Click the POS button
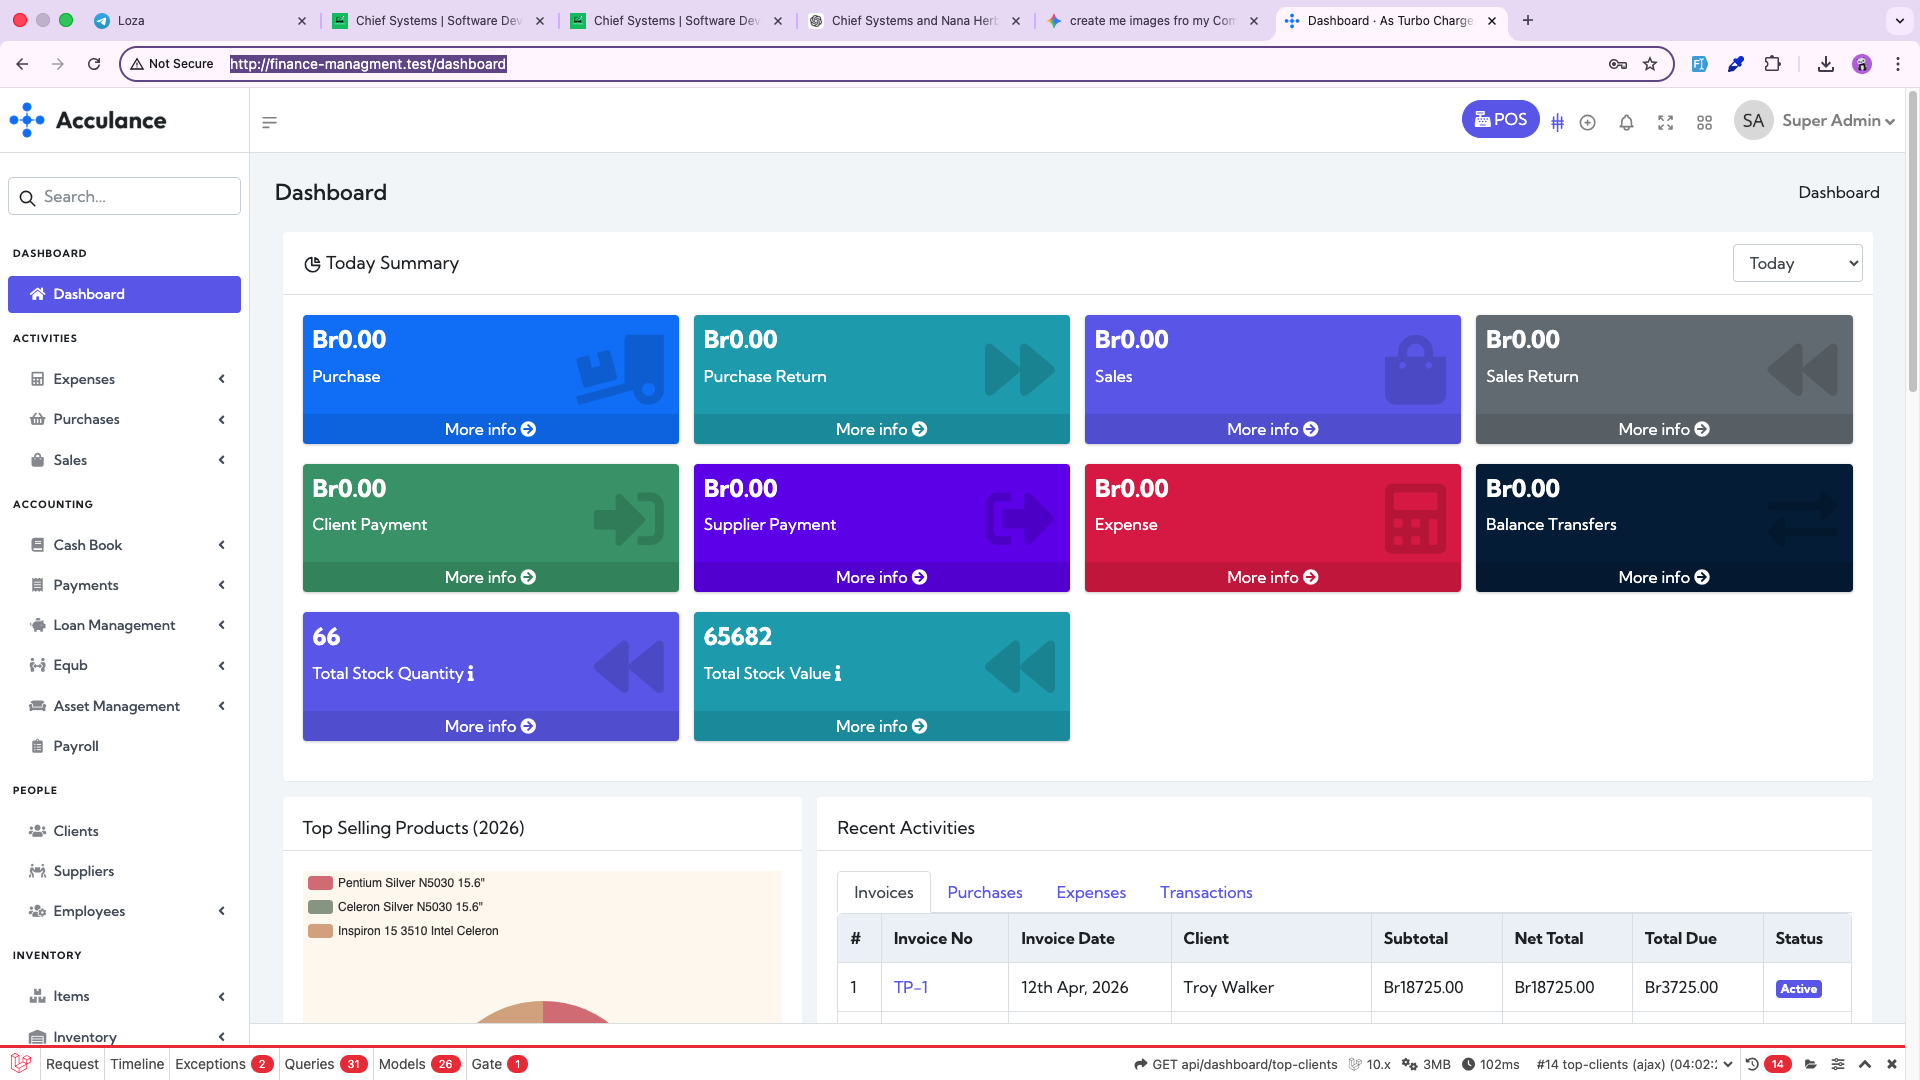The image size is (1920, 1080). coord(1500,120)
